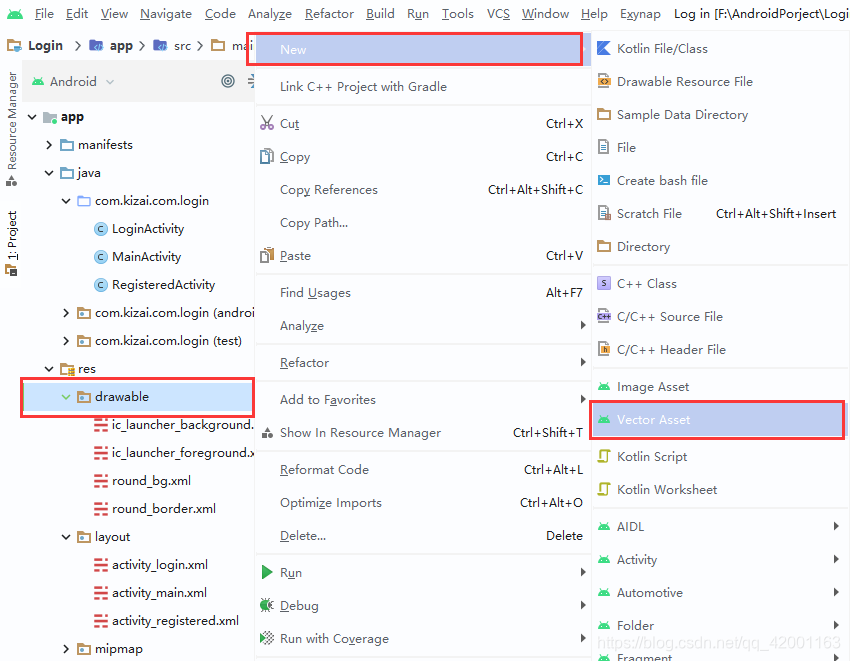This screenshot has width=850, height=661.
Task: Click the green Run play icon
Action: pyautogui.click(x=267, y=572)
